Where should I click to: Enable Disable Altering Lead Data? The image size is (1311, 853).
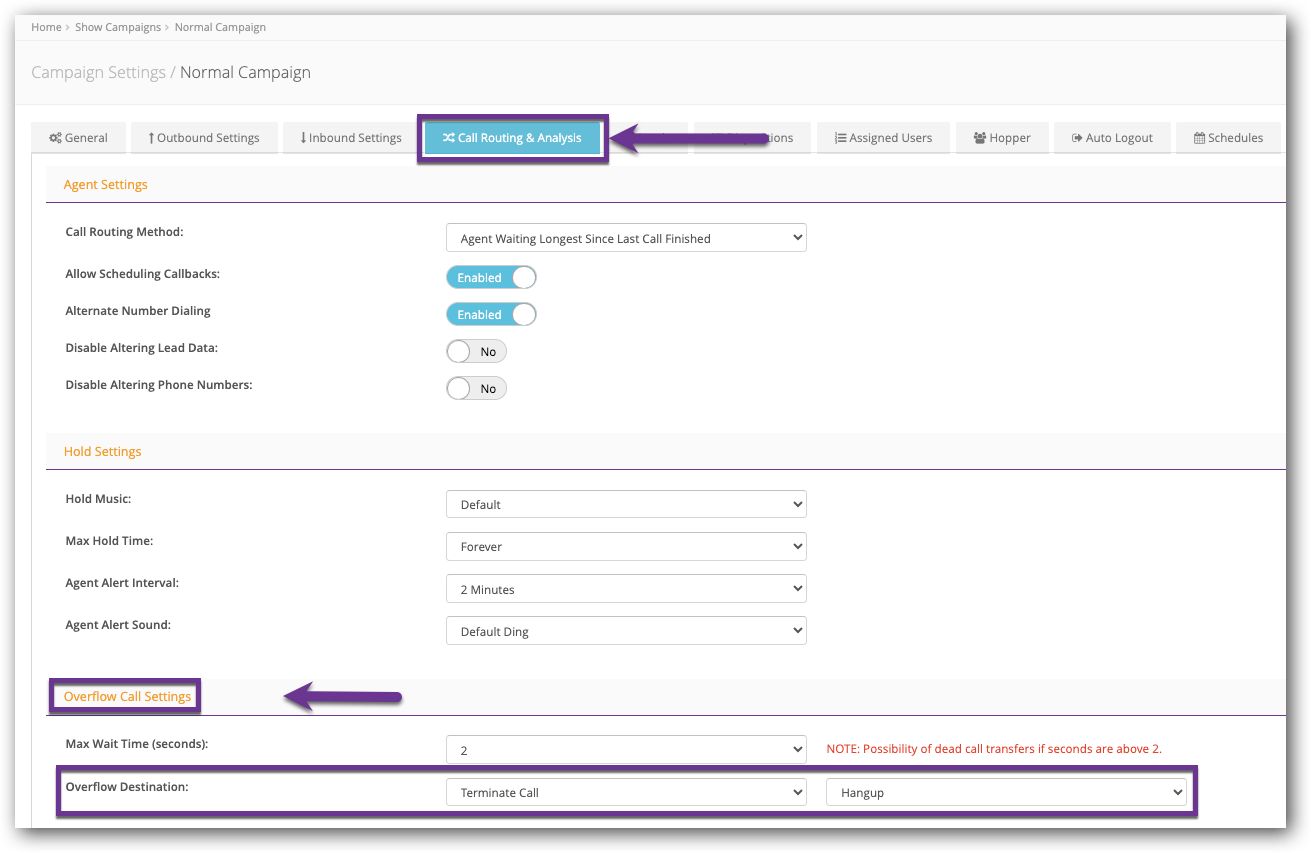476,351
